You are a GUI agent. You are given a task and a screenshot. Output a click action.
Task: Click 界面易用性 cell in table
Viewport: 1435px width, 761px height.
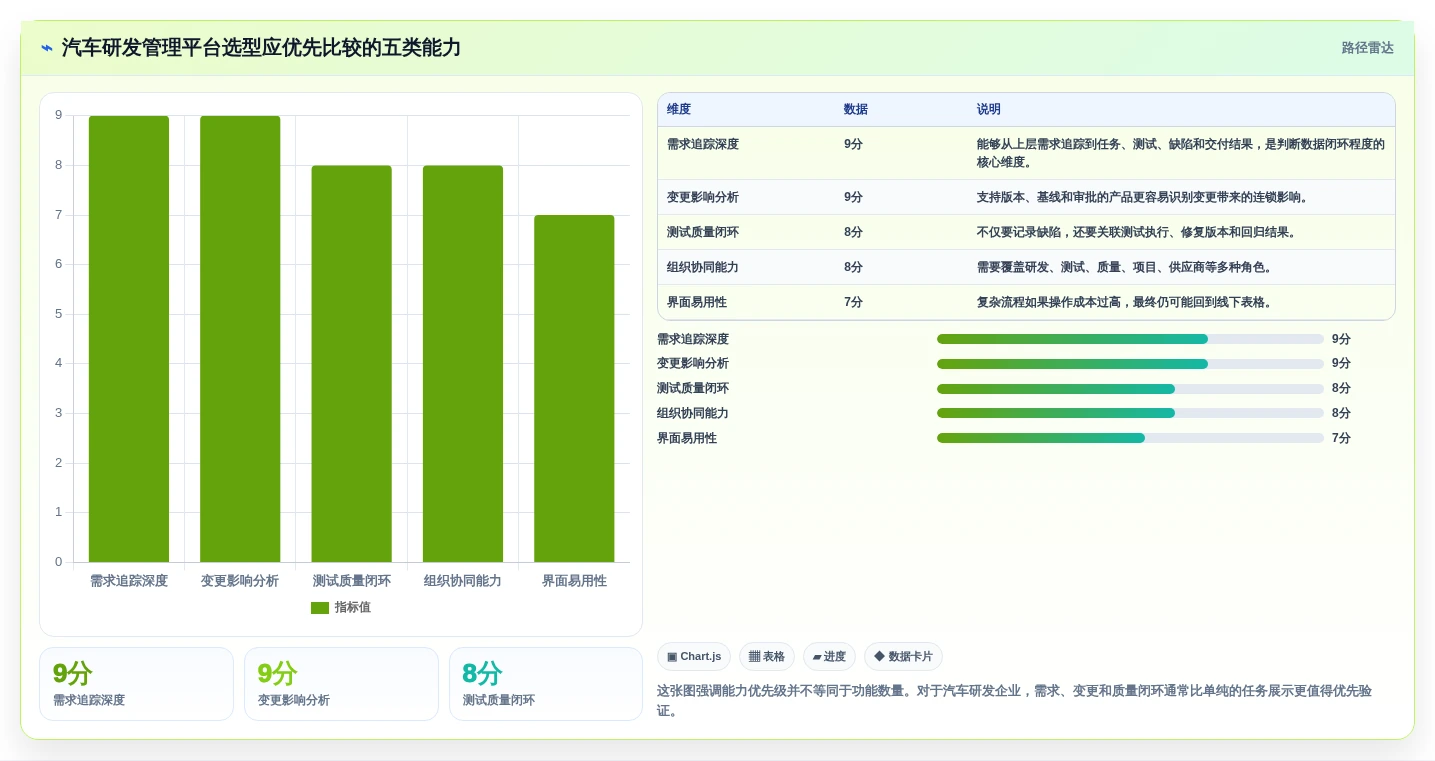(x=697, y=302)
